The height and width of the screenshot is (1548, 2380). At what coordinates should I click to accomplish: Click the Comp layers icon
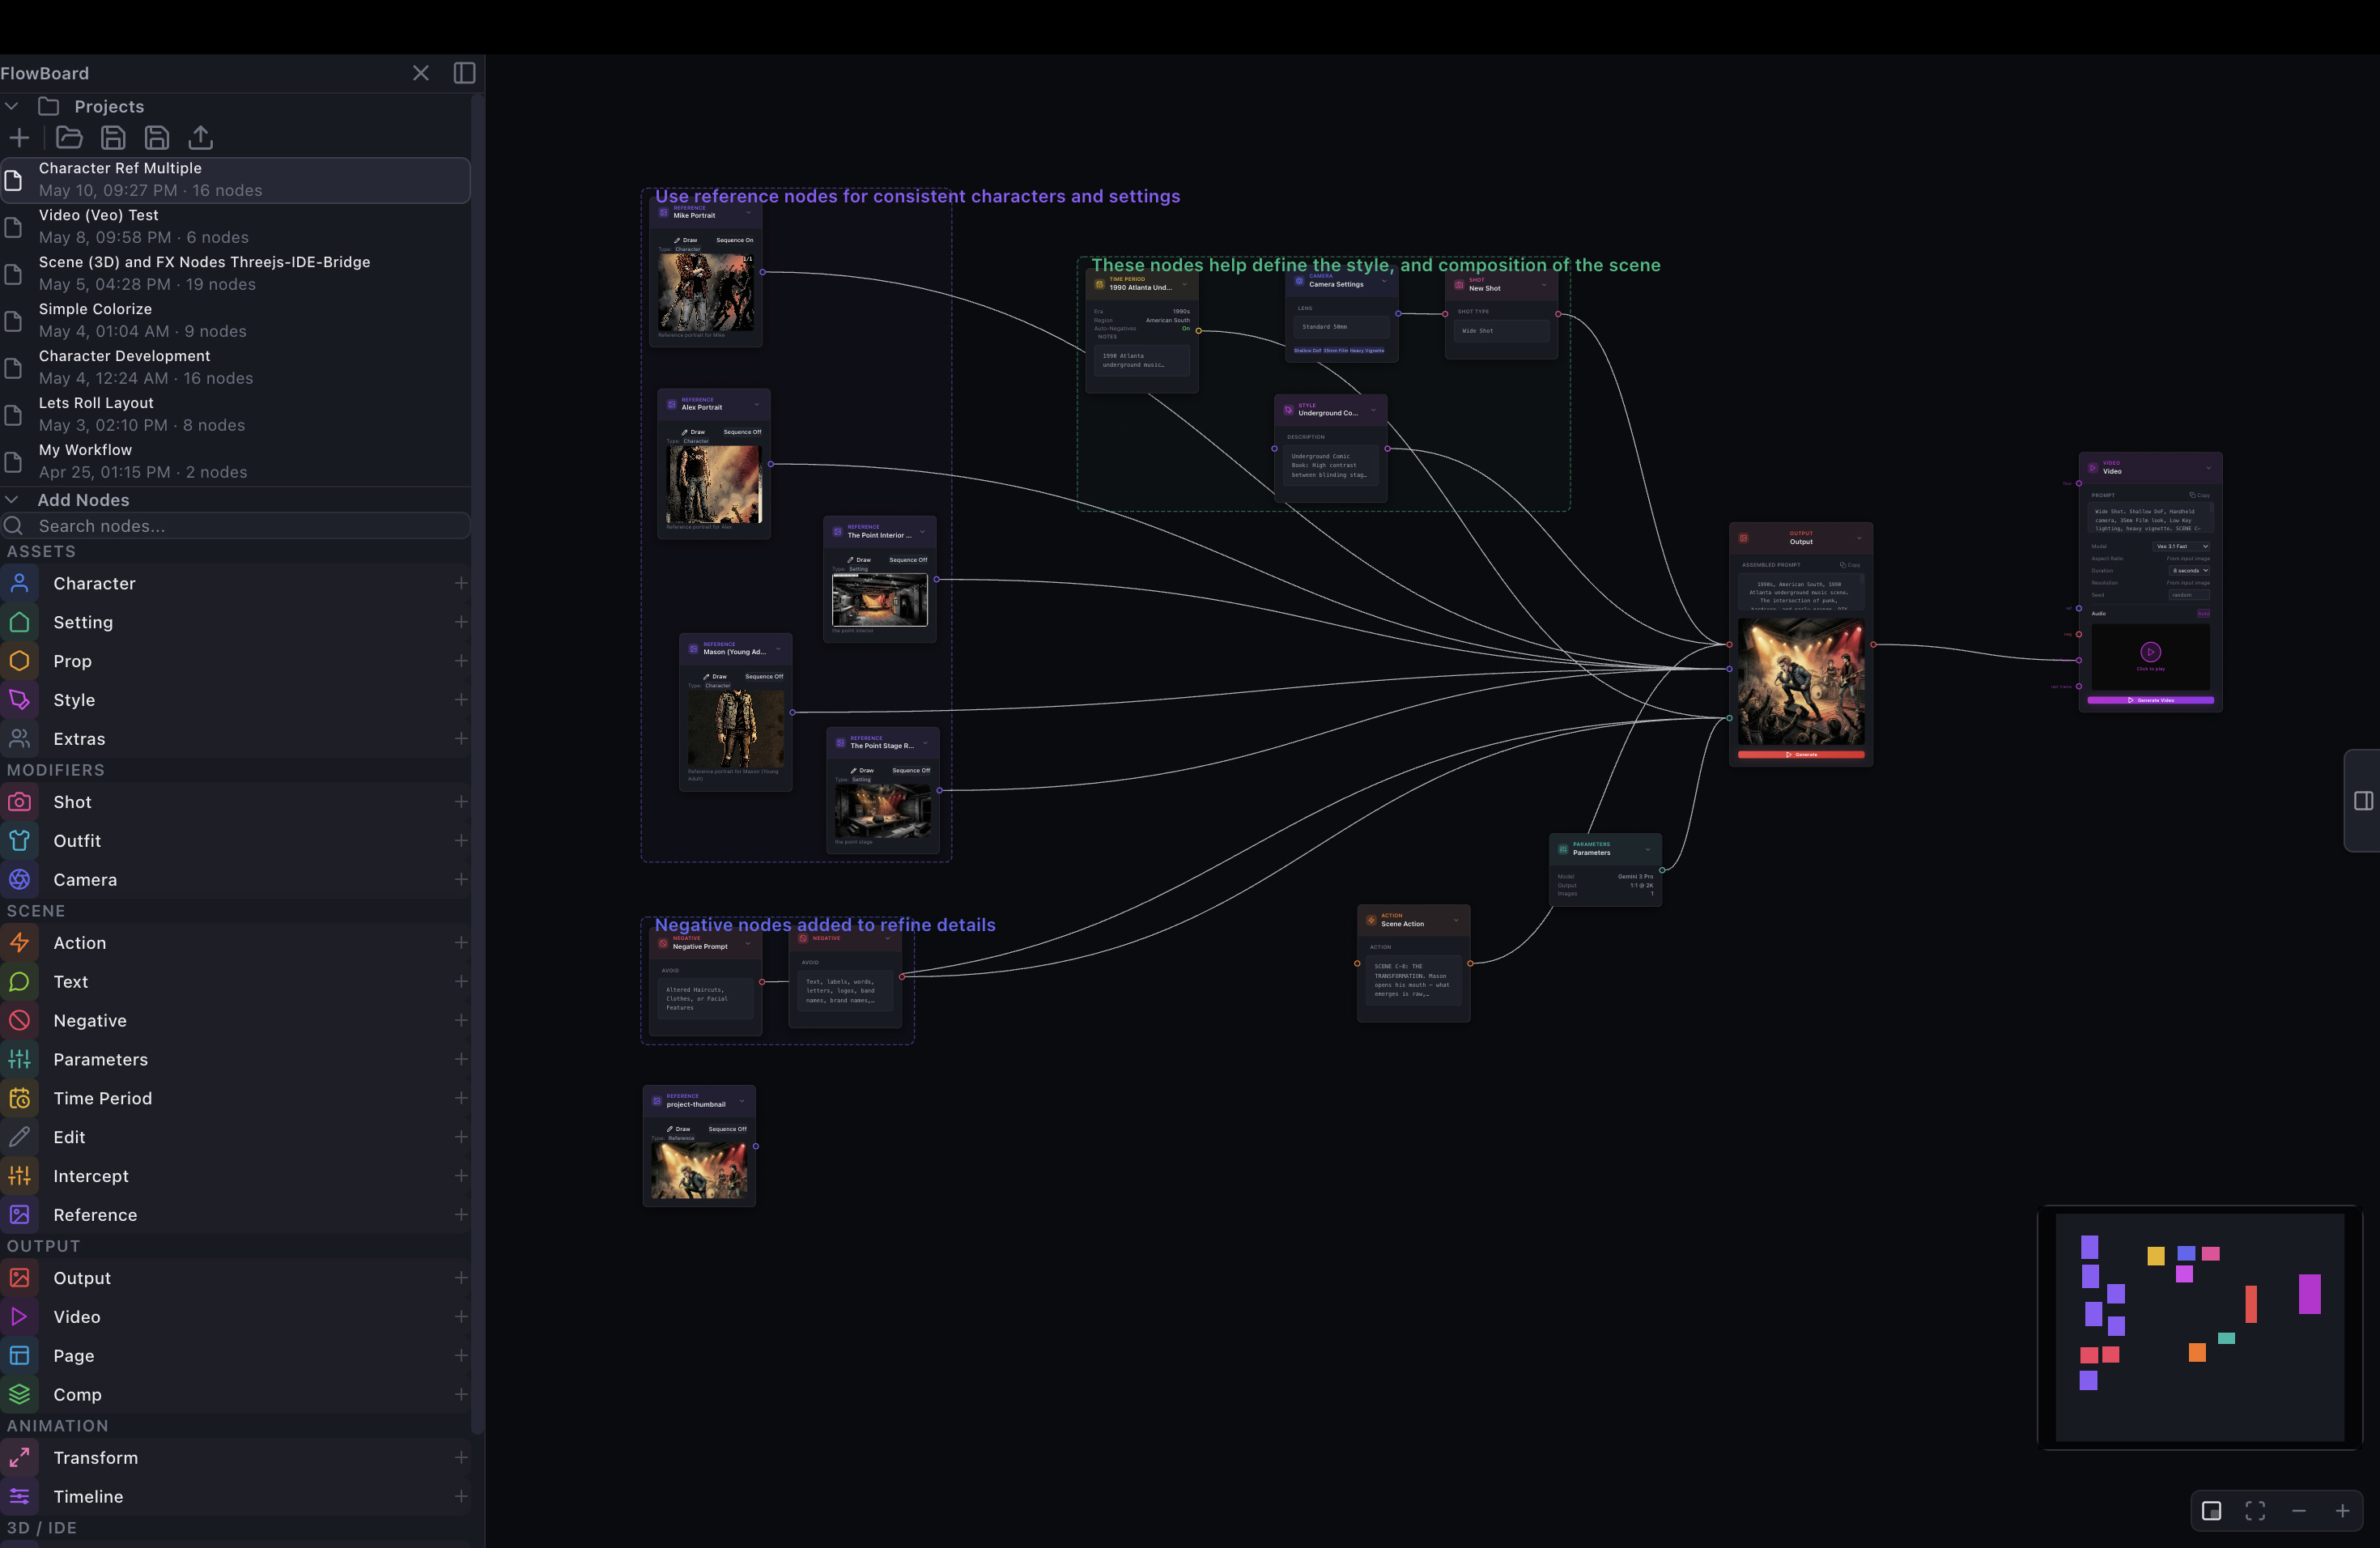click(20, 1394)
